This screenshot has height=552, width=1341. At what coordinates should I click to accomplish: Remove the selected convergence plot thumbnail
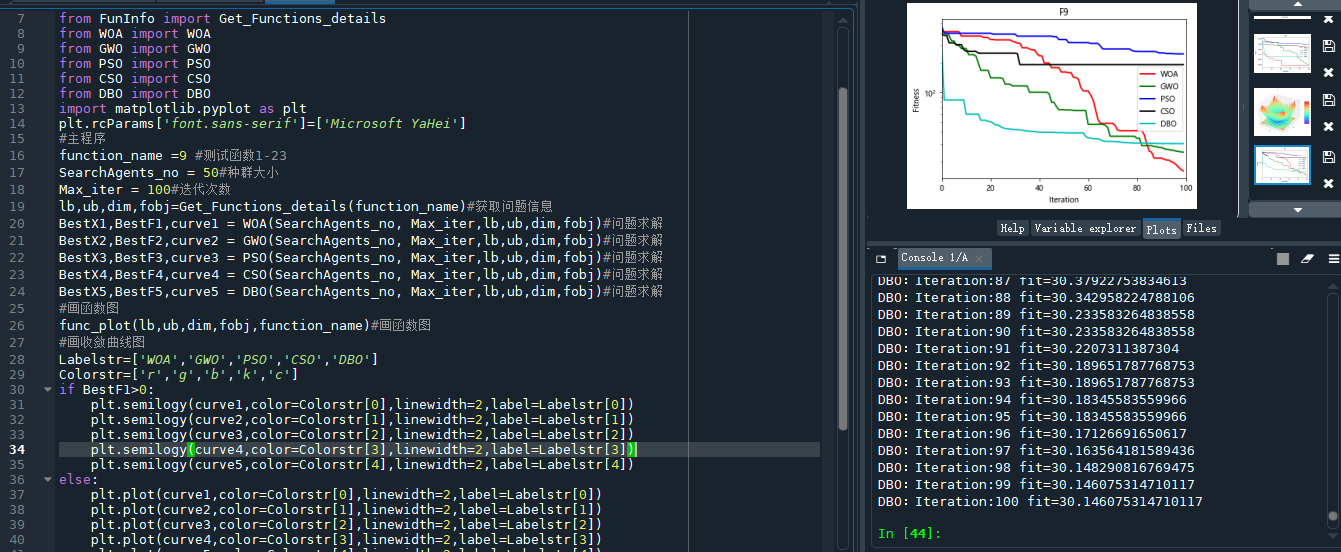tap(1328, 184)
